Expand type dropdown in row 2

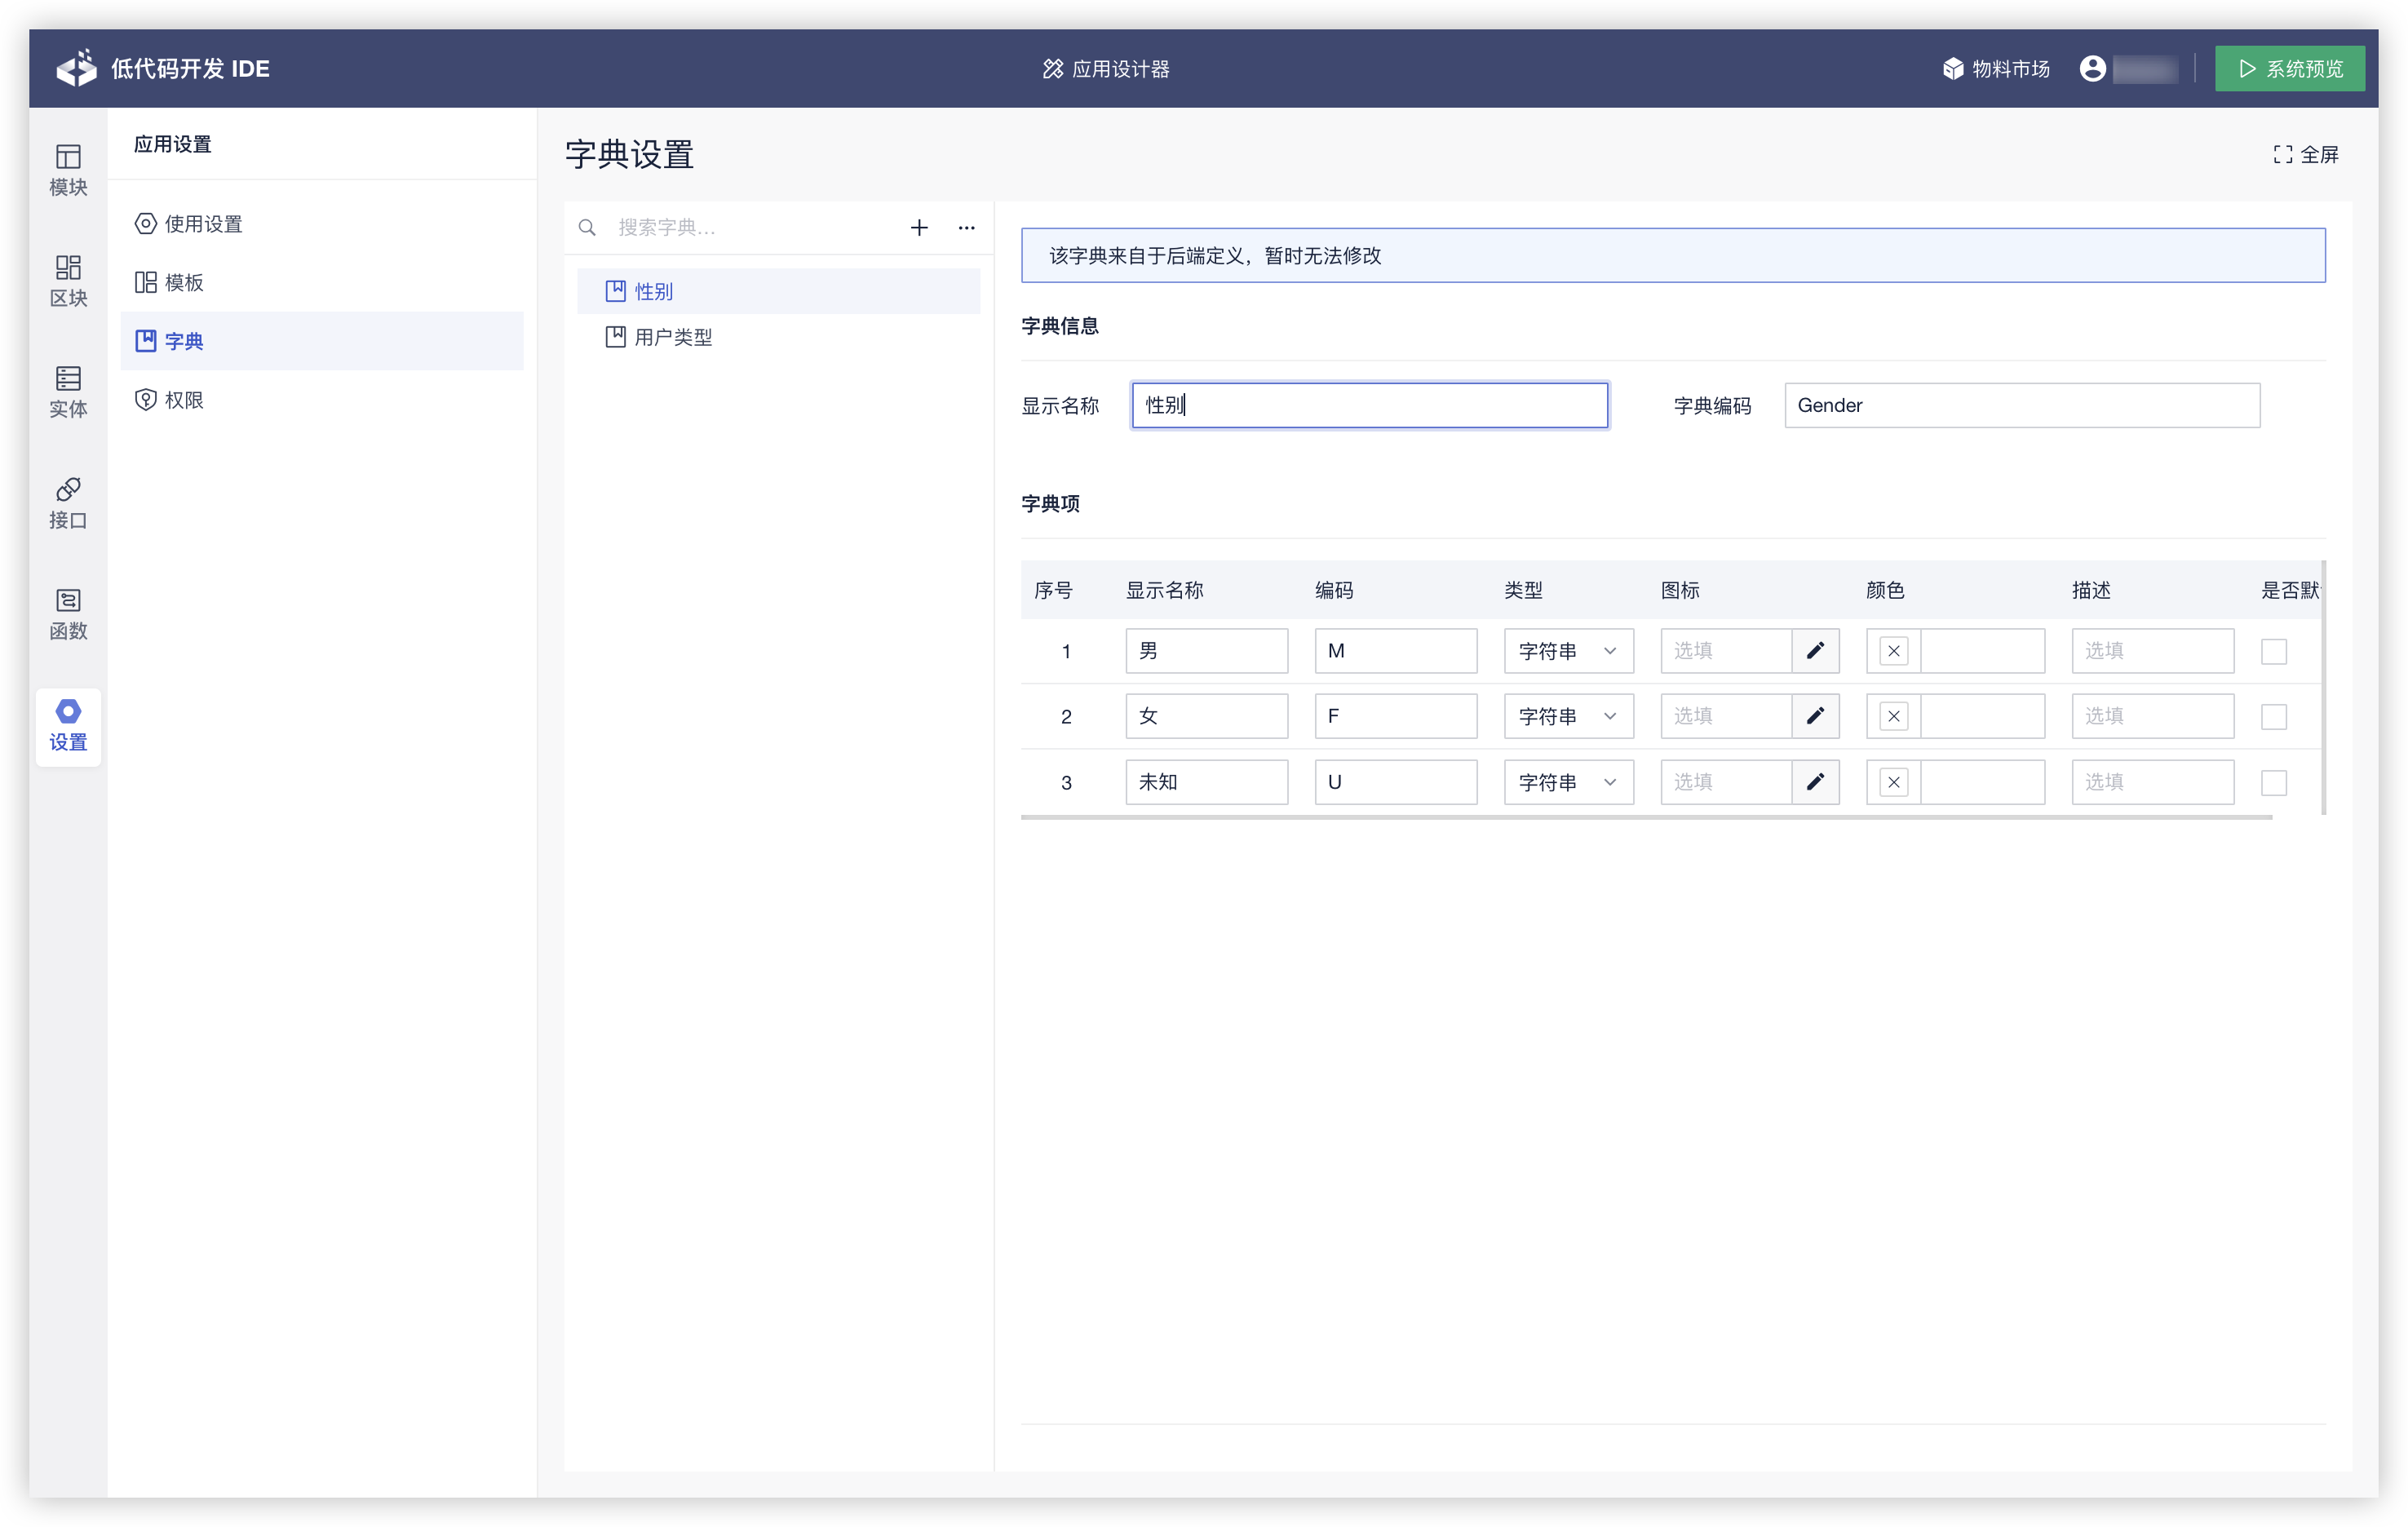1567,716
